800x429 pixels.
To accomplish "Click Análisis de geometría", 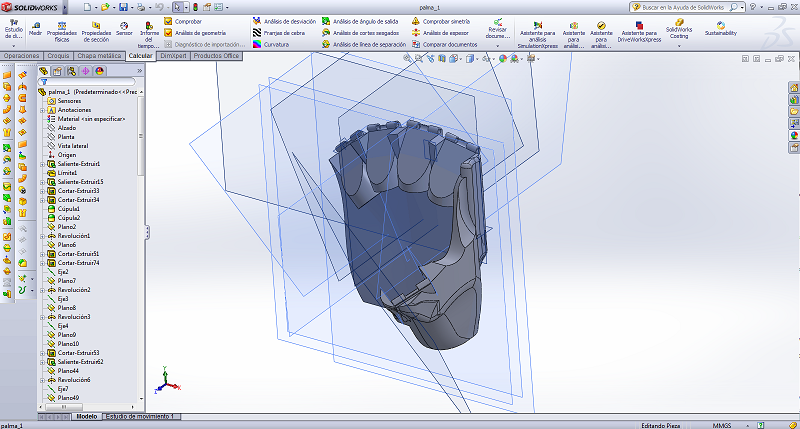I will tap(195, 33).
